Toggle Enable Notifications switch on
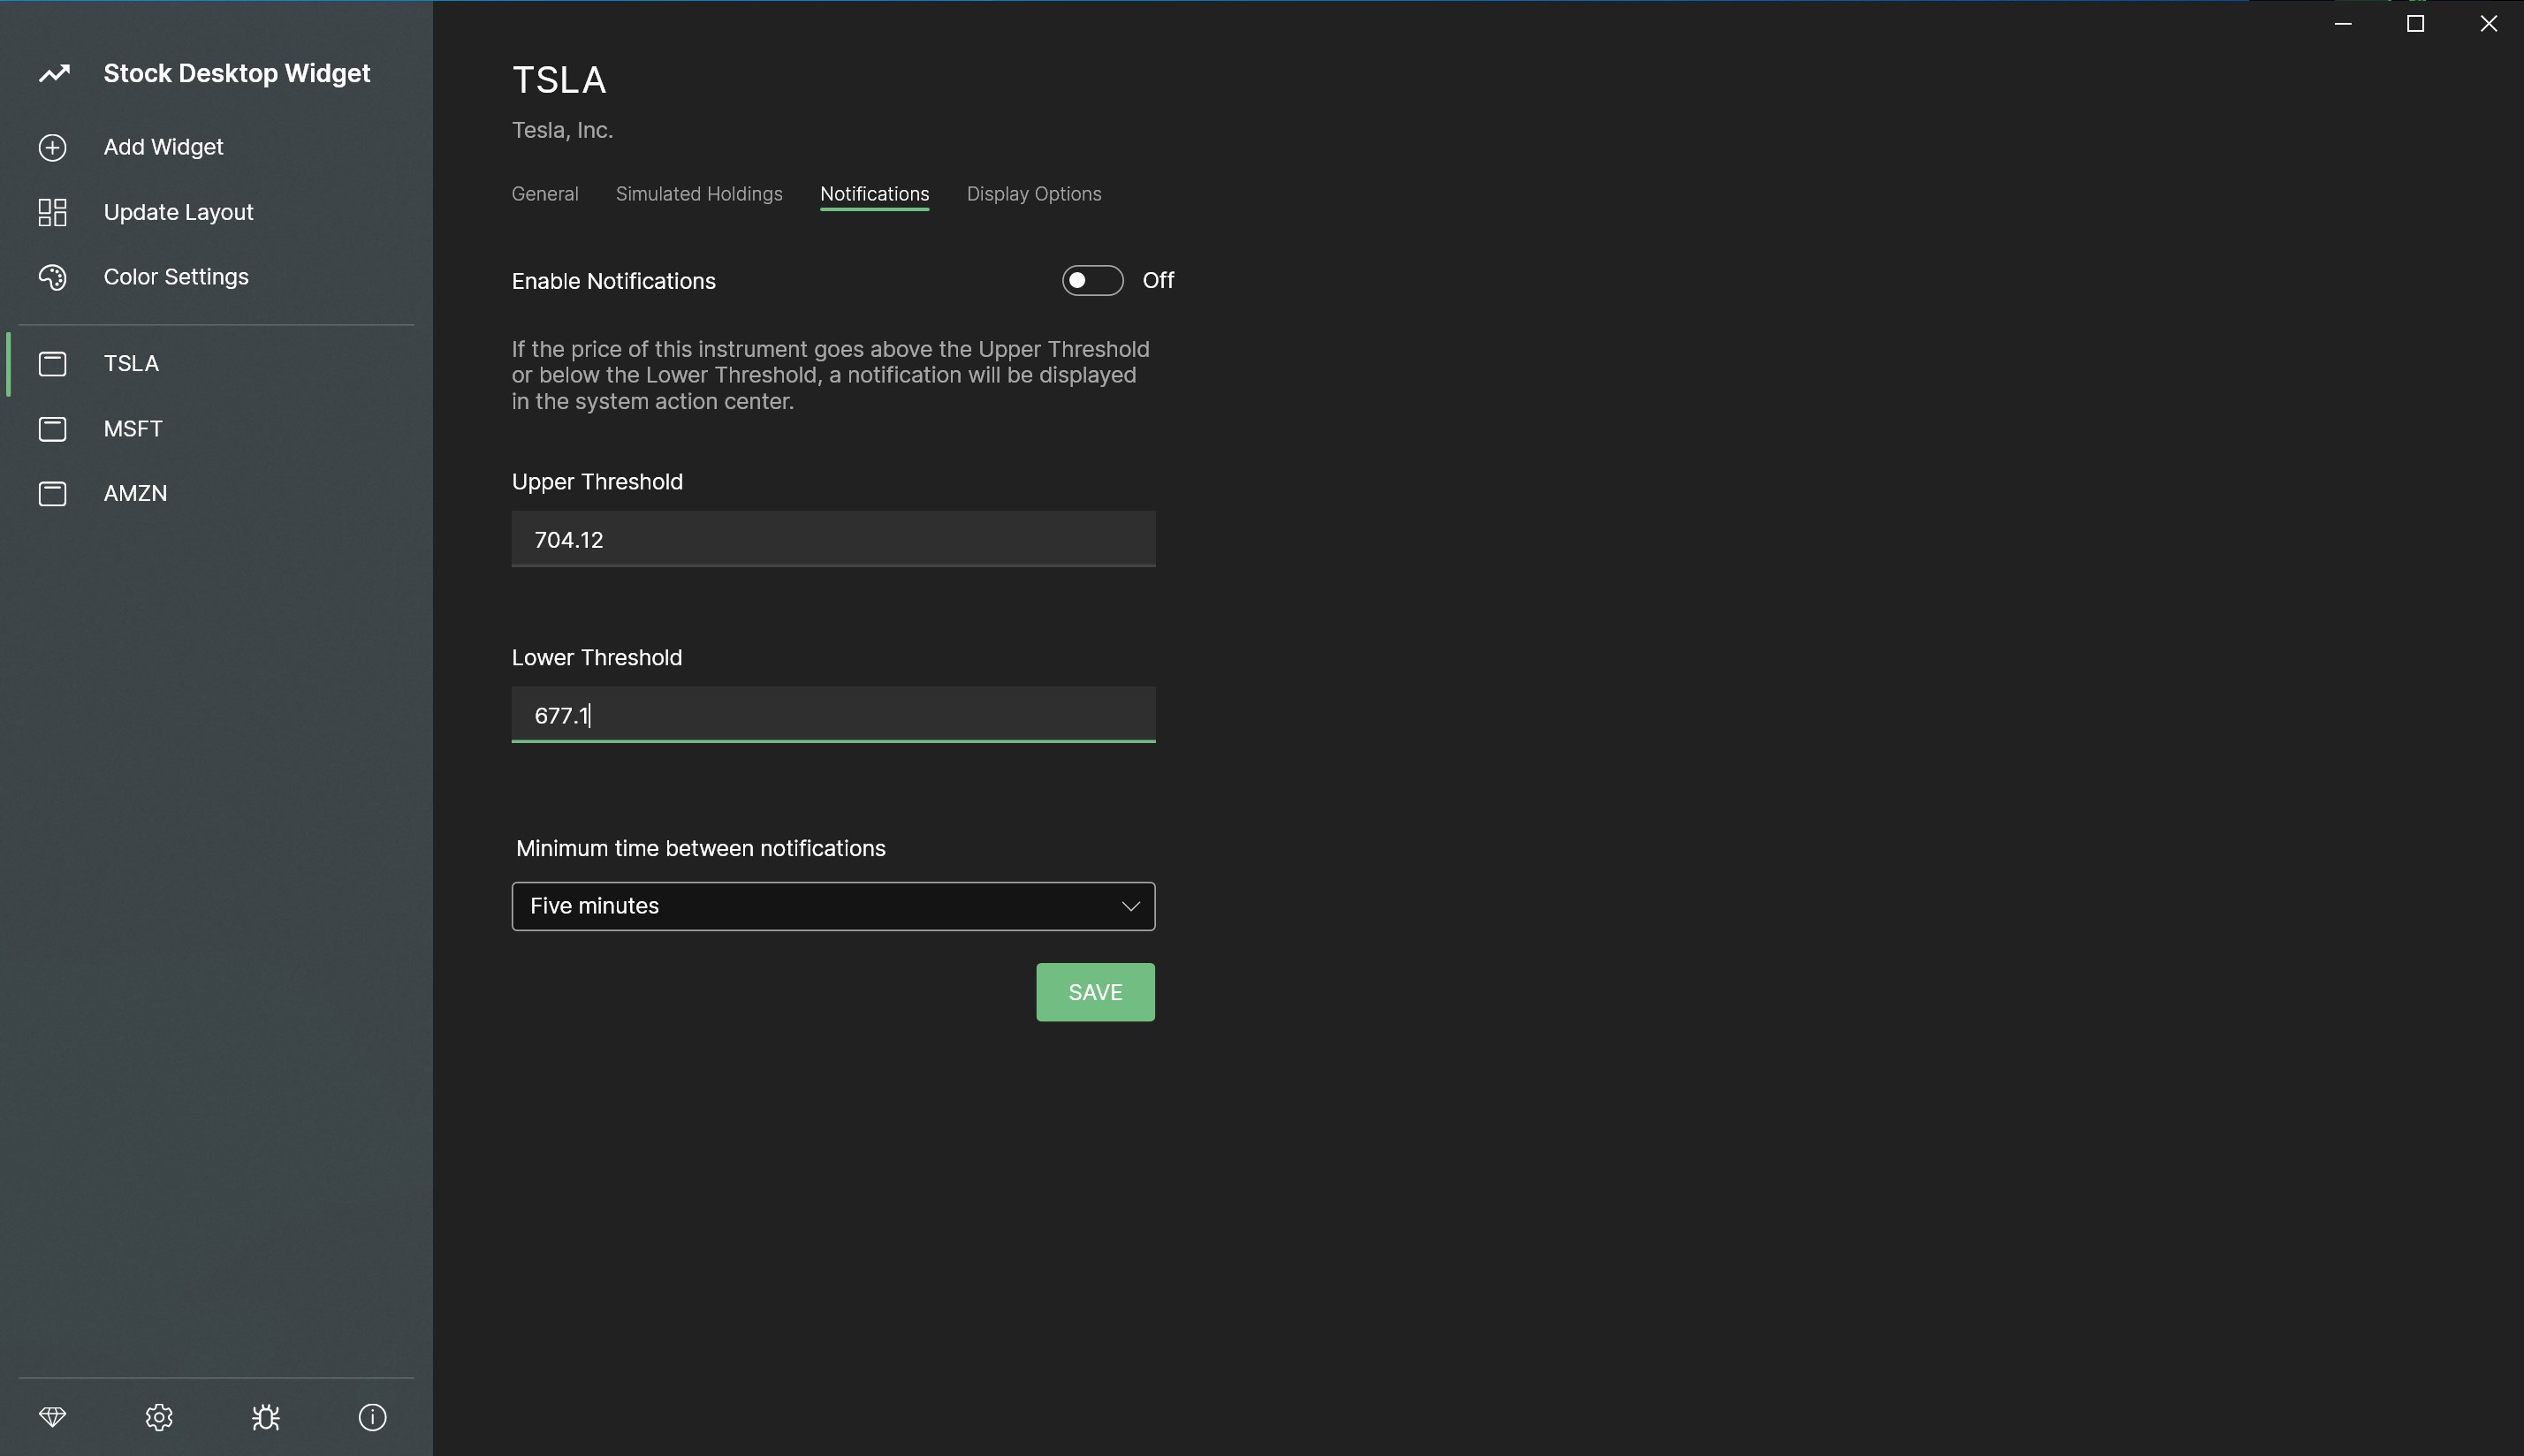Screen dimensions: 2524x1456 [x=1092, y=281]
